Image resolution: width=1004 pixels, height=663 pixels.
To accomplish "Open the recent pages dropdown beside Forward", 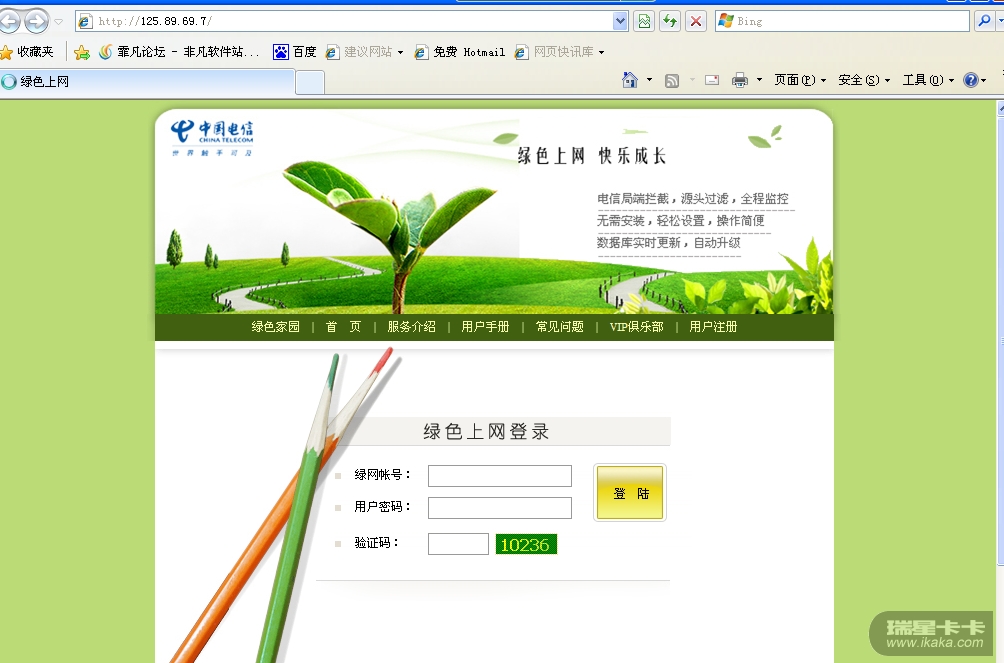I will tap(59, 22).
